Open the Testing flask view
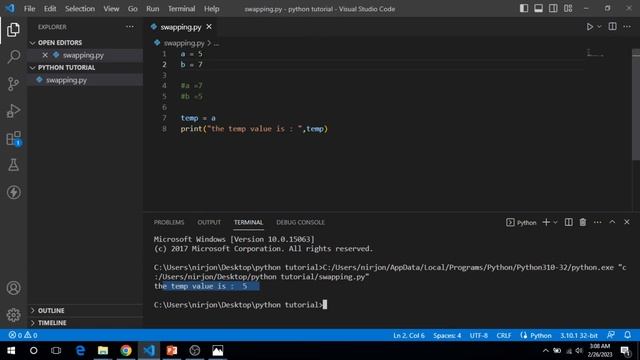Viewport: 640px width, 360px height. (13, 165)
